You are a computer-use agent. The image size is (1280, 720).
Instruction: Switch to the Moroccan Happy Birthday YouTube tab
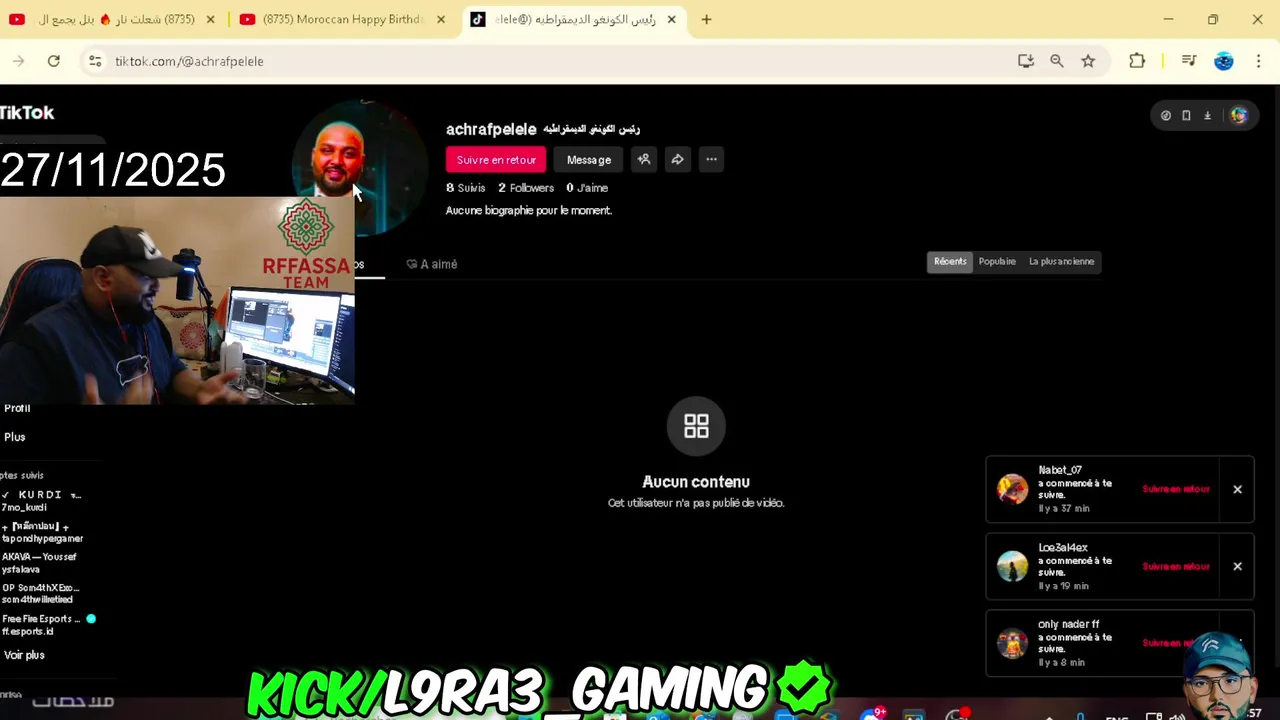(x=343, y=19)
